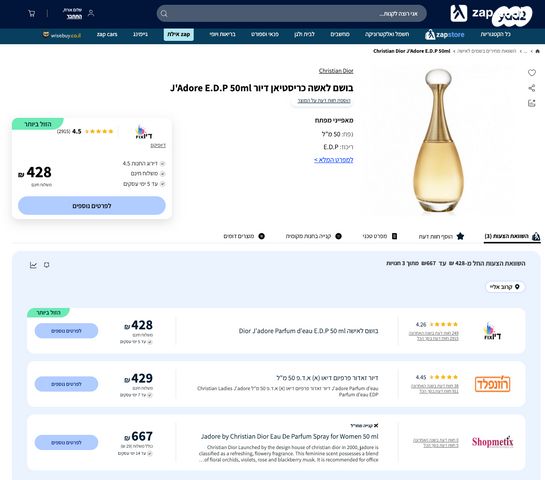The image size is (545, 480).
Task: Select the הוסף חוות דעת tab
Action: (x=441, y=236)
